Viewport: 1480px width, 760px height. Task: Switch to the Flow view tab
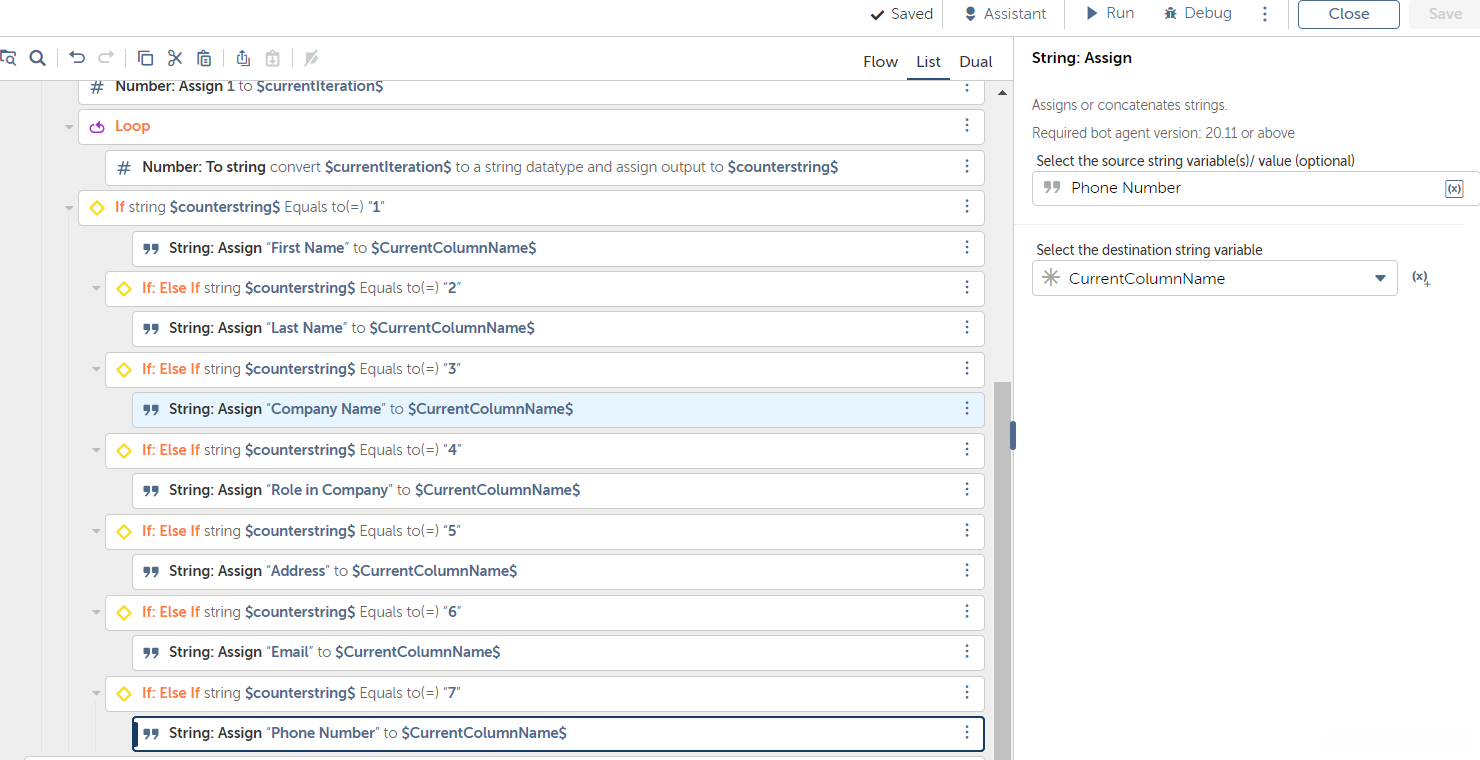[x=880, y=62]
